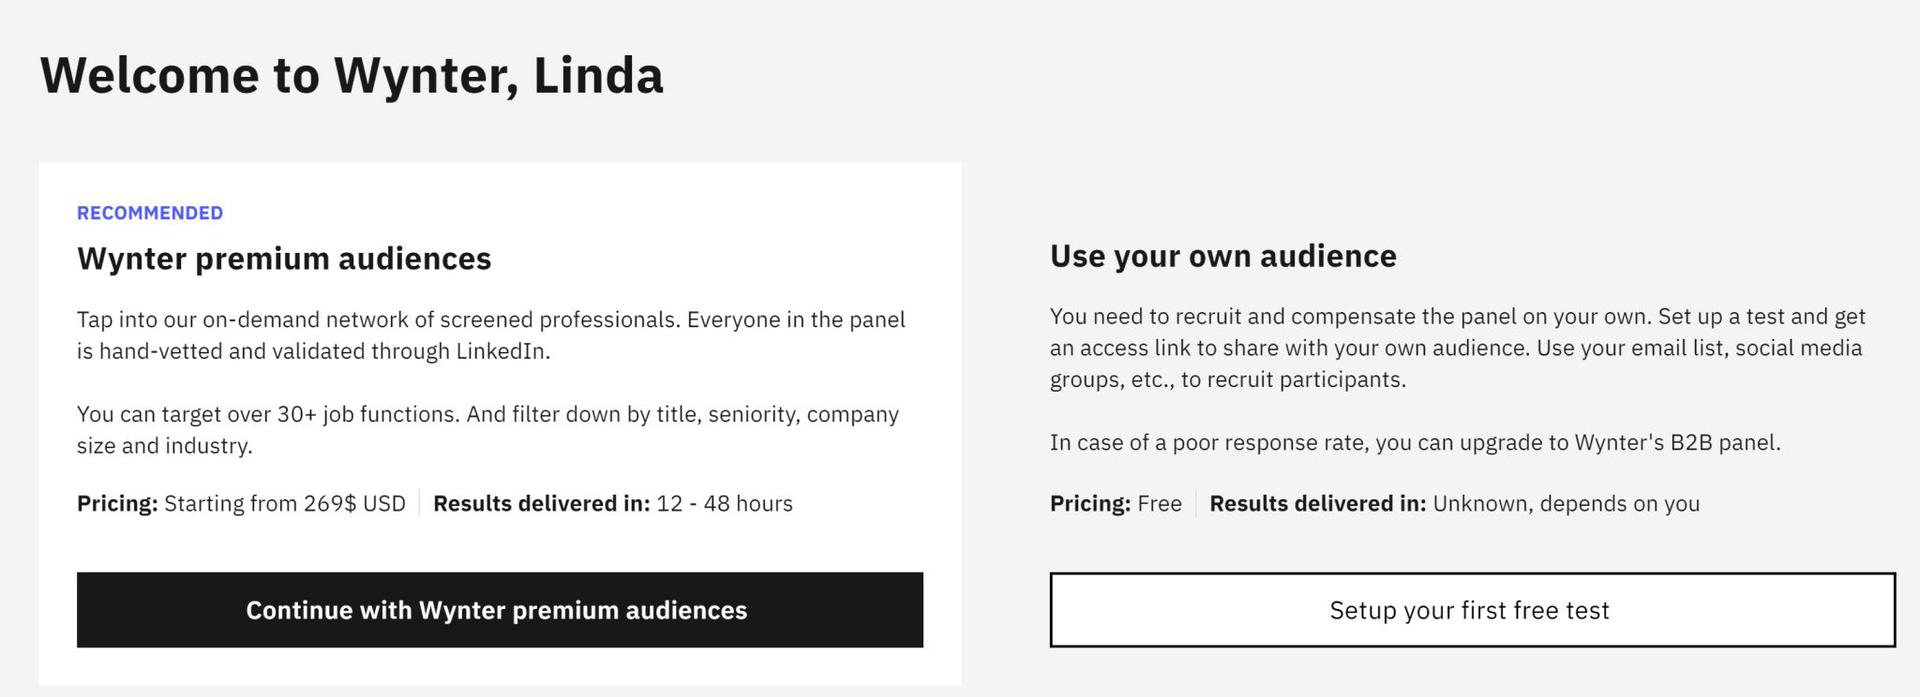Screen dimensions: 1920x697
Task: Click the on-demand network description paragraph
Action: coord(490,335)
